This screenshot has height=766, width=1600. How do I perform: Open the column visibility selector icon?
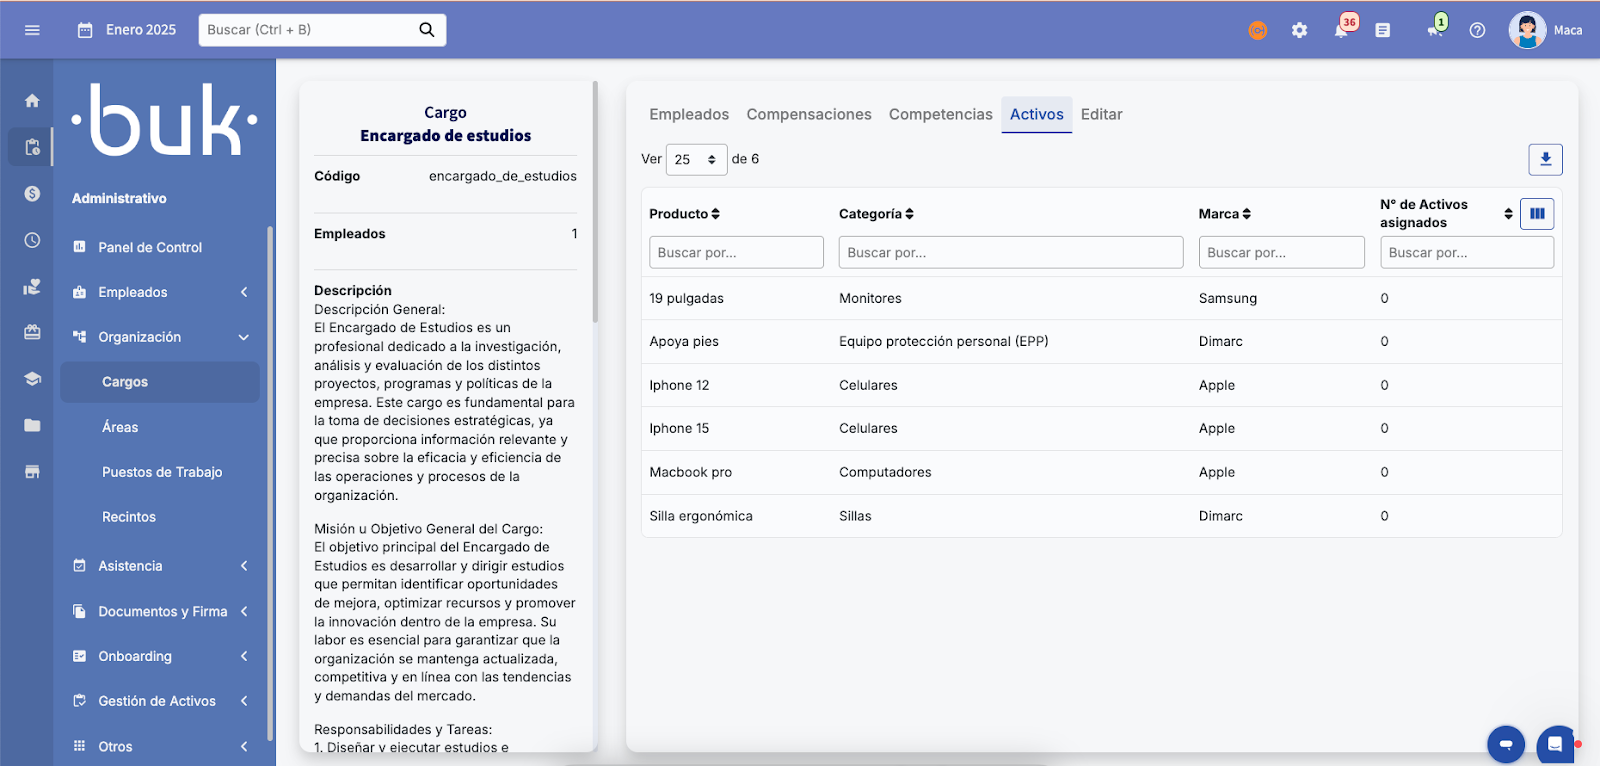click(x=1537, y=214)
